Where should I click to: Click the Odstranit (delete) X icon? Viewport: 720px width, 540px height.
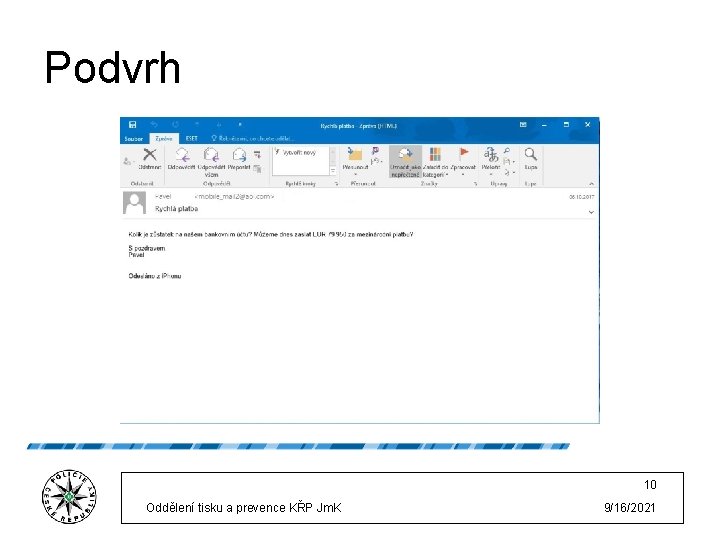tap(150, 155)
